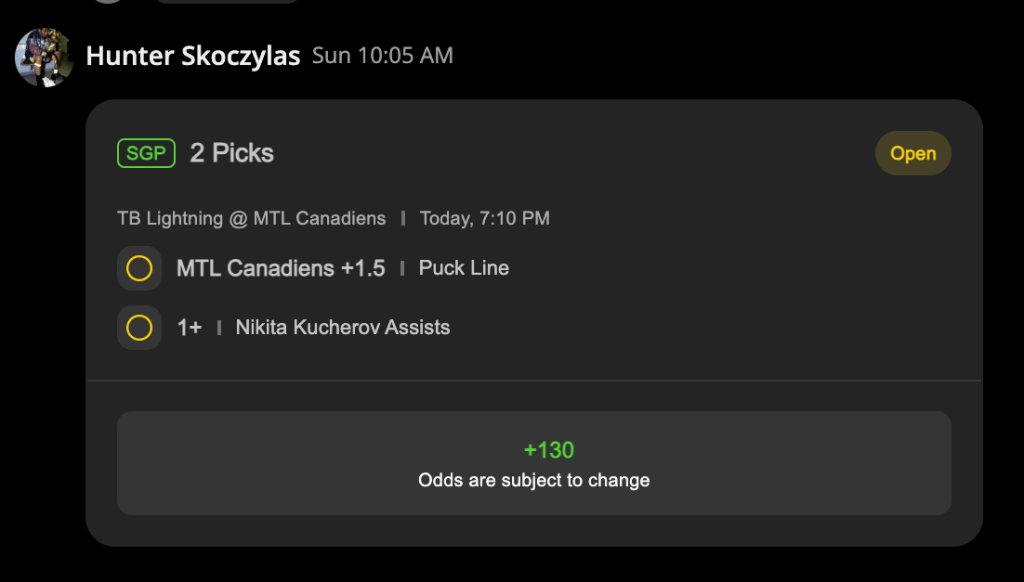
Task: Click the Hunter Skoczylas username
Action: (193, 56)
